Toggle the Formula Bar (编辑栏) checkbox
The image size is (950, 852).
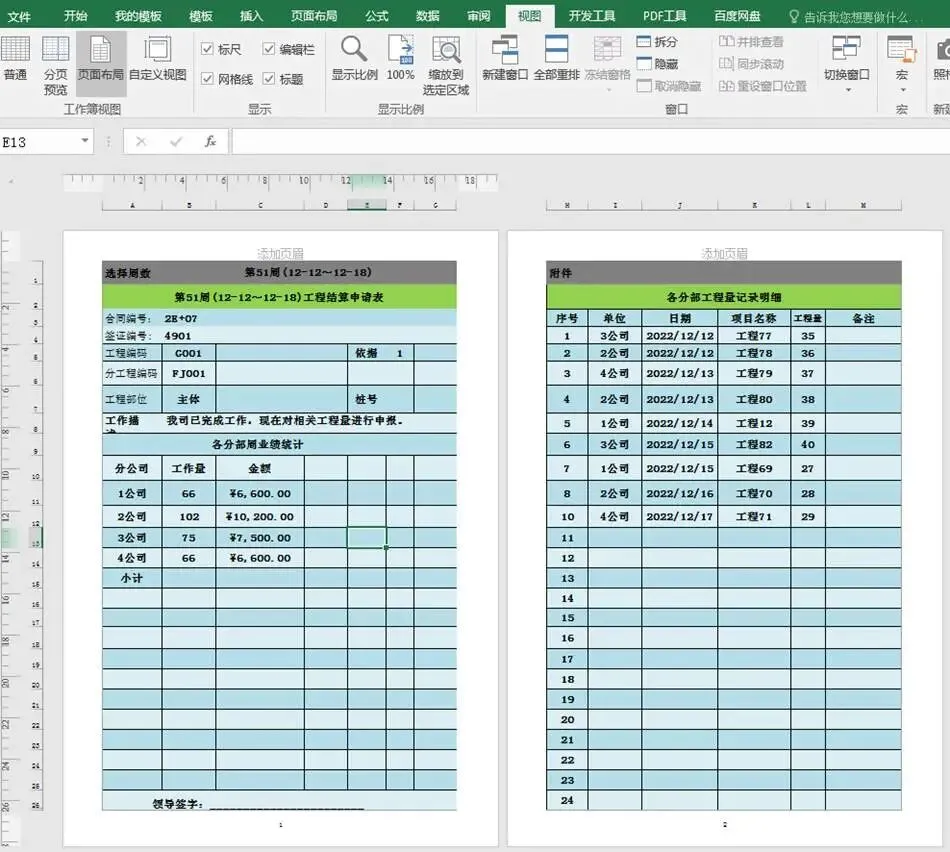[269, 48]
